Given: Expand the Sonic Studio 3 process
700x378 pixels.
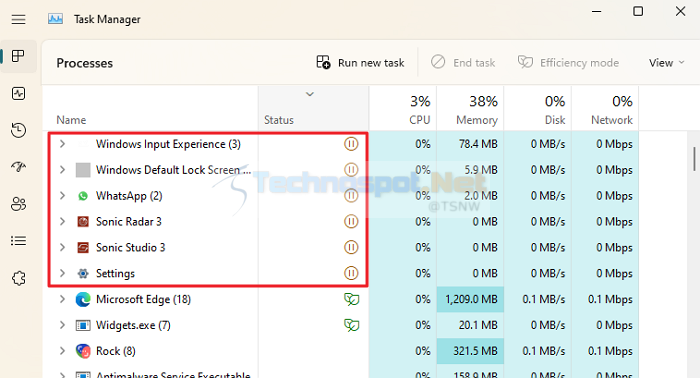Looking at the screenshot, I should [x=62, y=247].
